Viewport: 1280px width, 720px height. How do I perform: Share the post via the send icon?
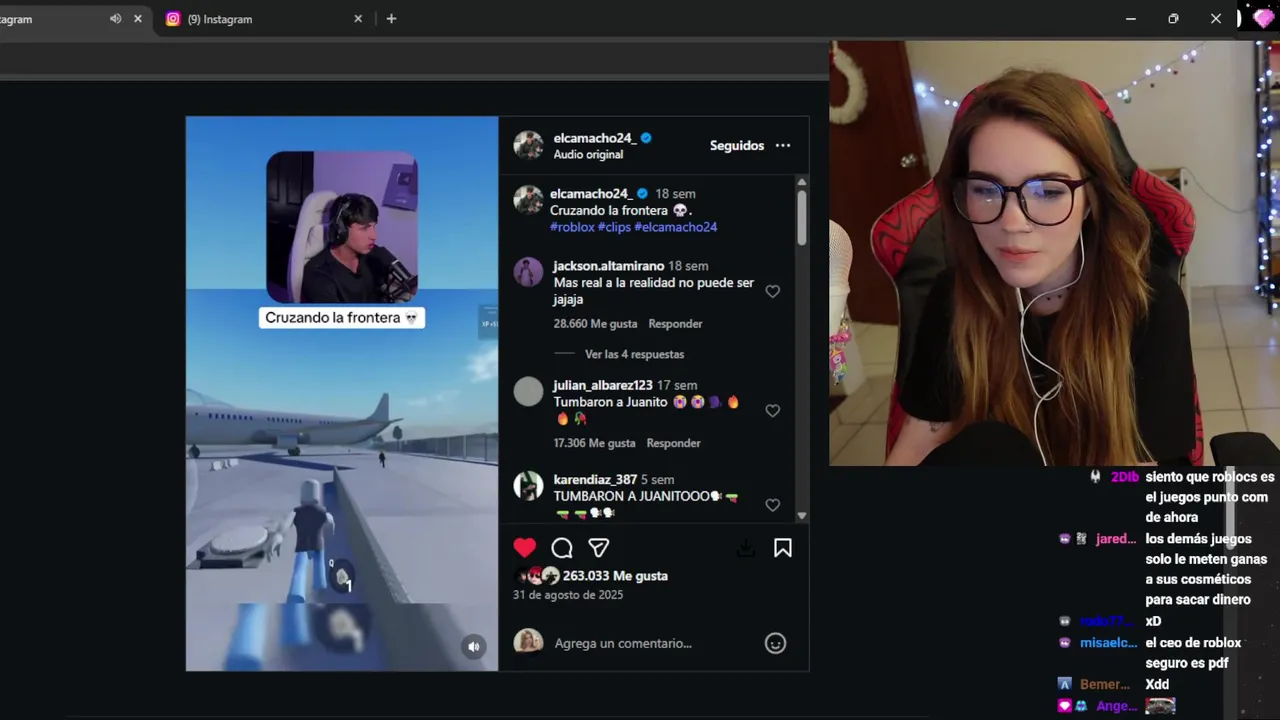click(599, 547)
